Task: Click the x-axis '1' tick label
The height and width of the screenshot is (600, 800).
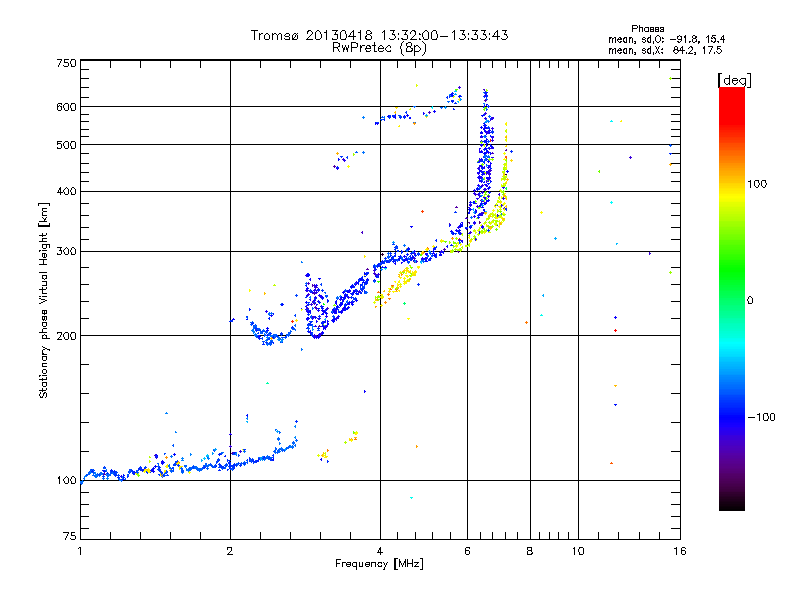Action: 80,551
